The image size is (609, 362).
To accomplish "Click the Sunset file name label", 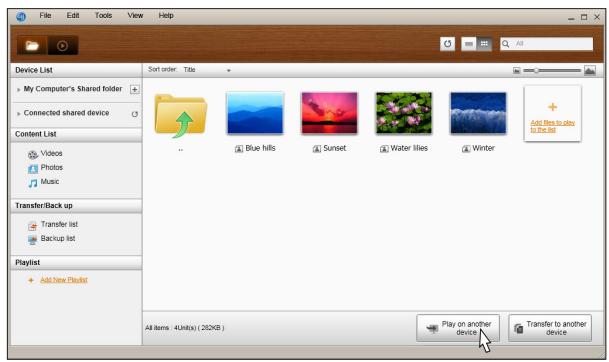I will (334, 148).
